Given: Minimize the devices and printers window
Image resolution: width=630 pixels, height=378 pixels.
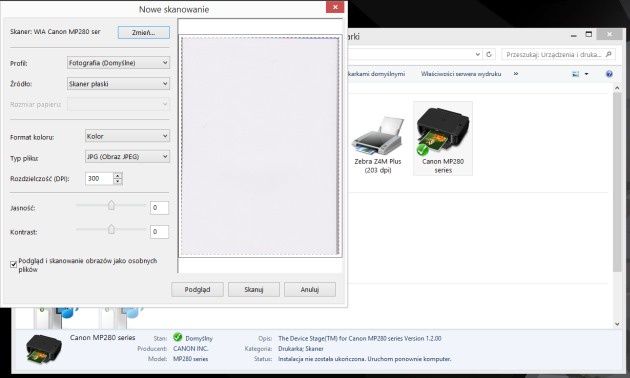Looking at the screenshot, I should pos(574,35).
